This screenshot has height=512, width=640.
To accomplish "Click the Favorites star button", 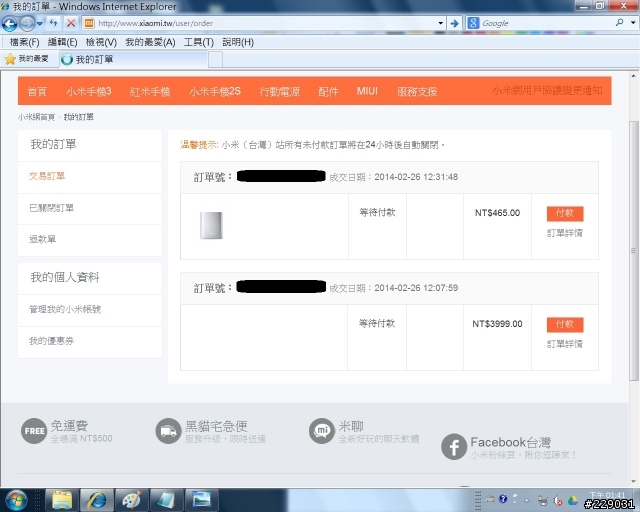I will coord(27,59).
